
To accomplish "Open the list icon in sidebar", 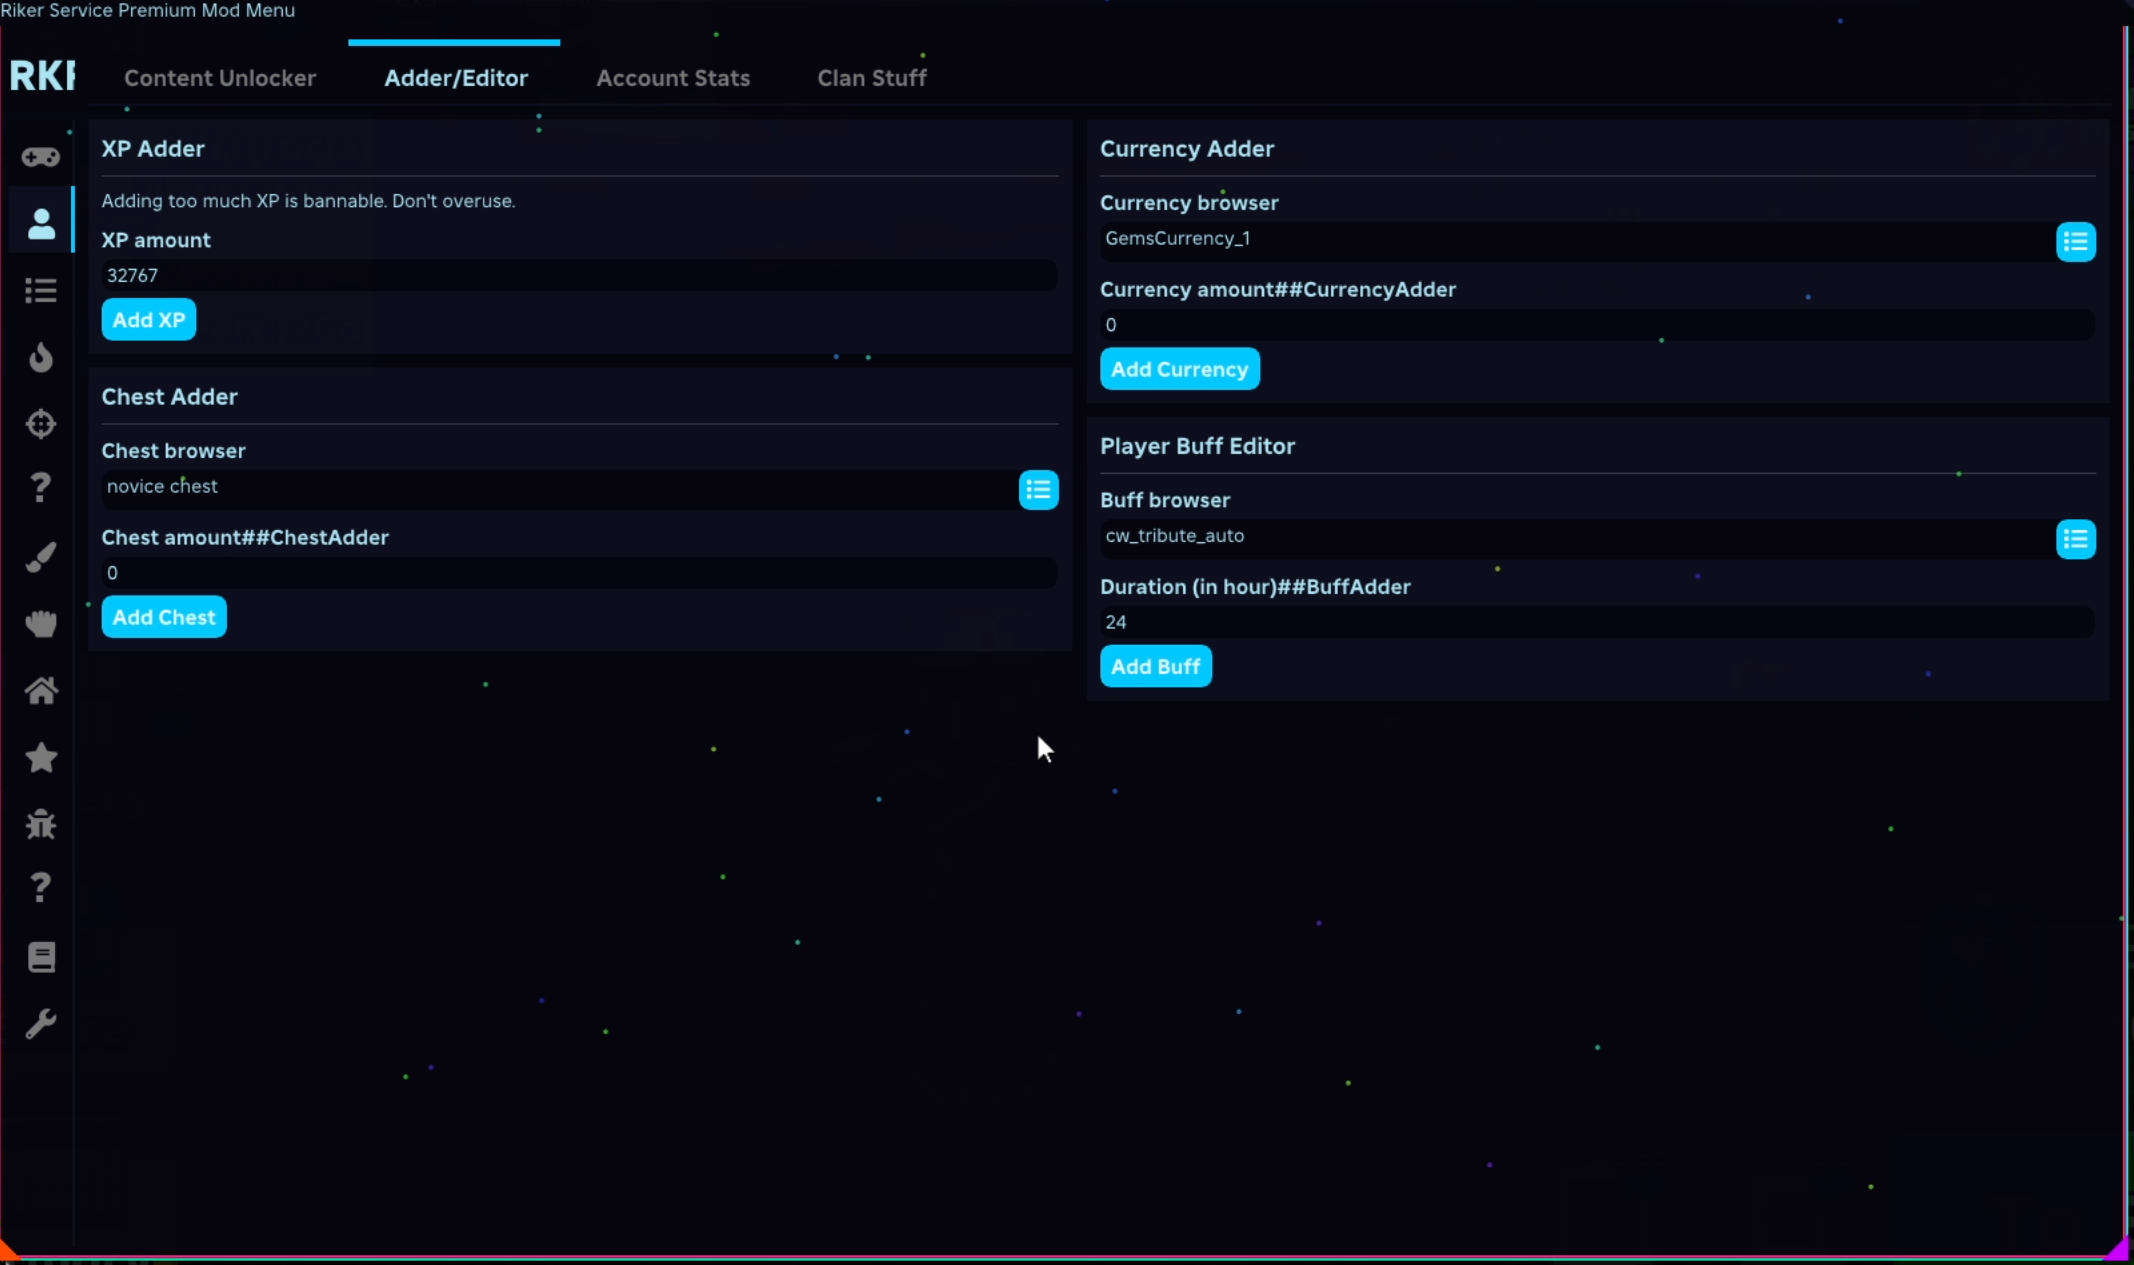I will point(41,290).
